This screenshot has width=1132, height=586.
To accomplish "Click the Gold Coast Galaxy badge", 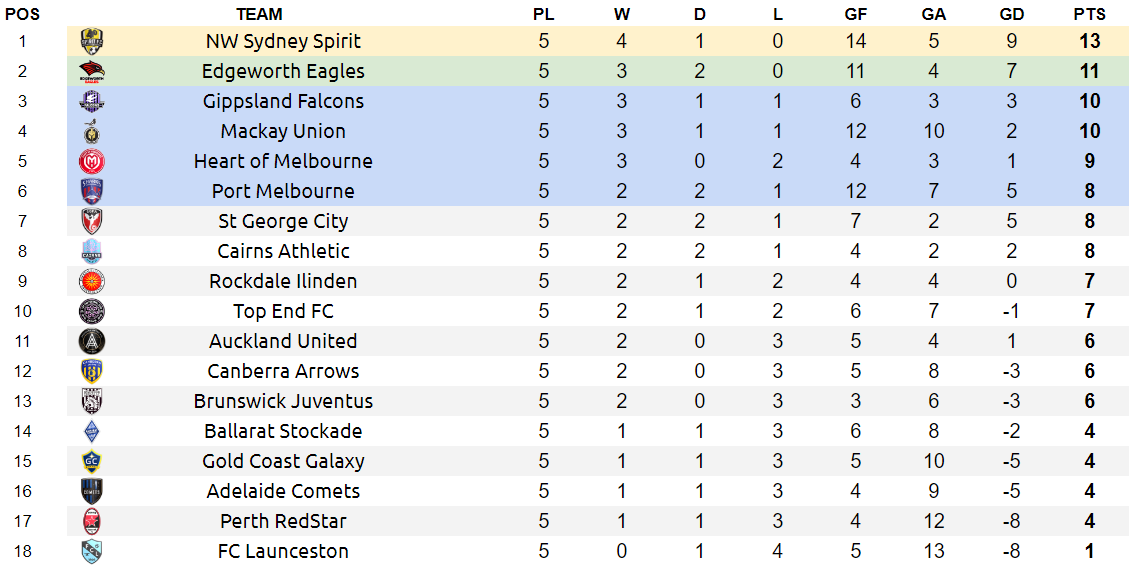I will click(92, 461).
